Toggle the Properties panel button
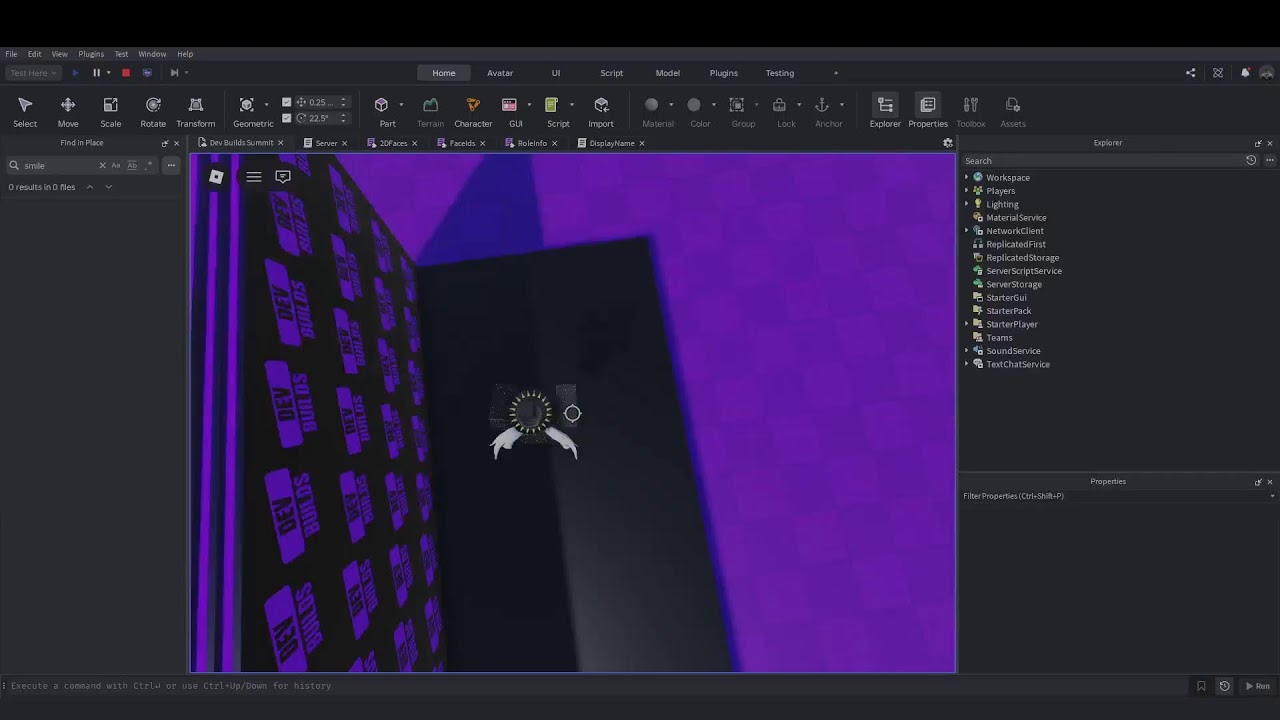The height and width of the screenshot is (720, 1280). 928,111
